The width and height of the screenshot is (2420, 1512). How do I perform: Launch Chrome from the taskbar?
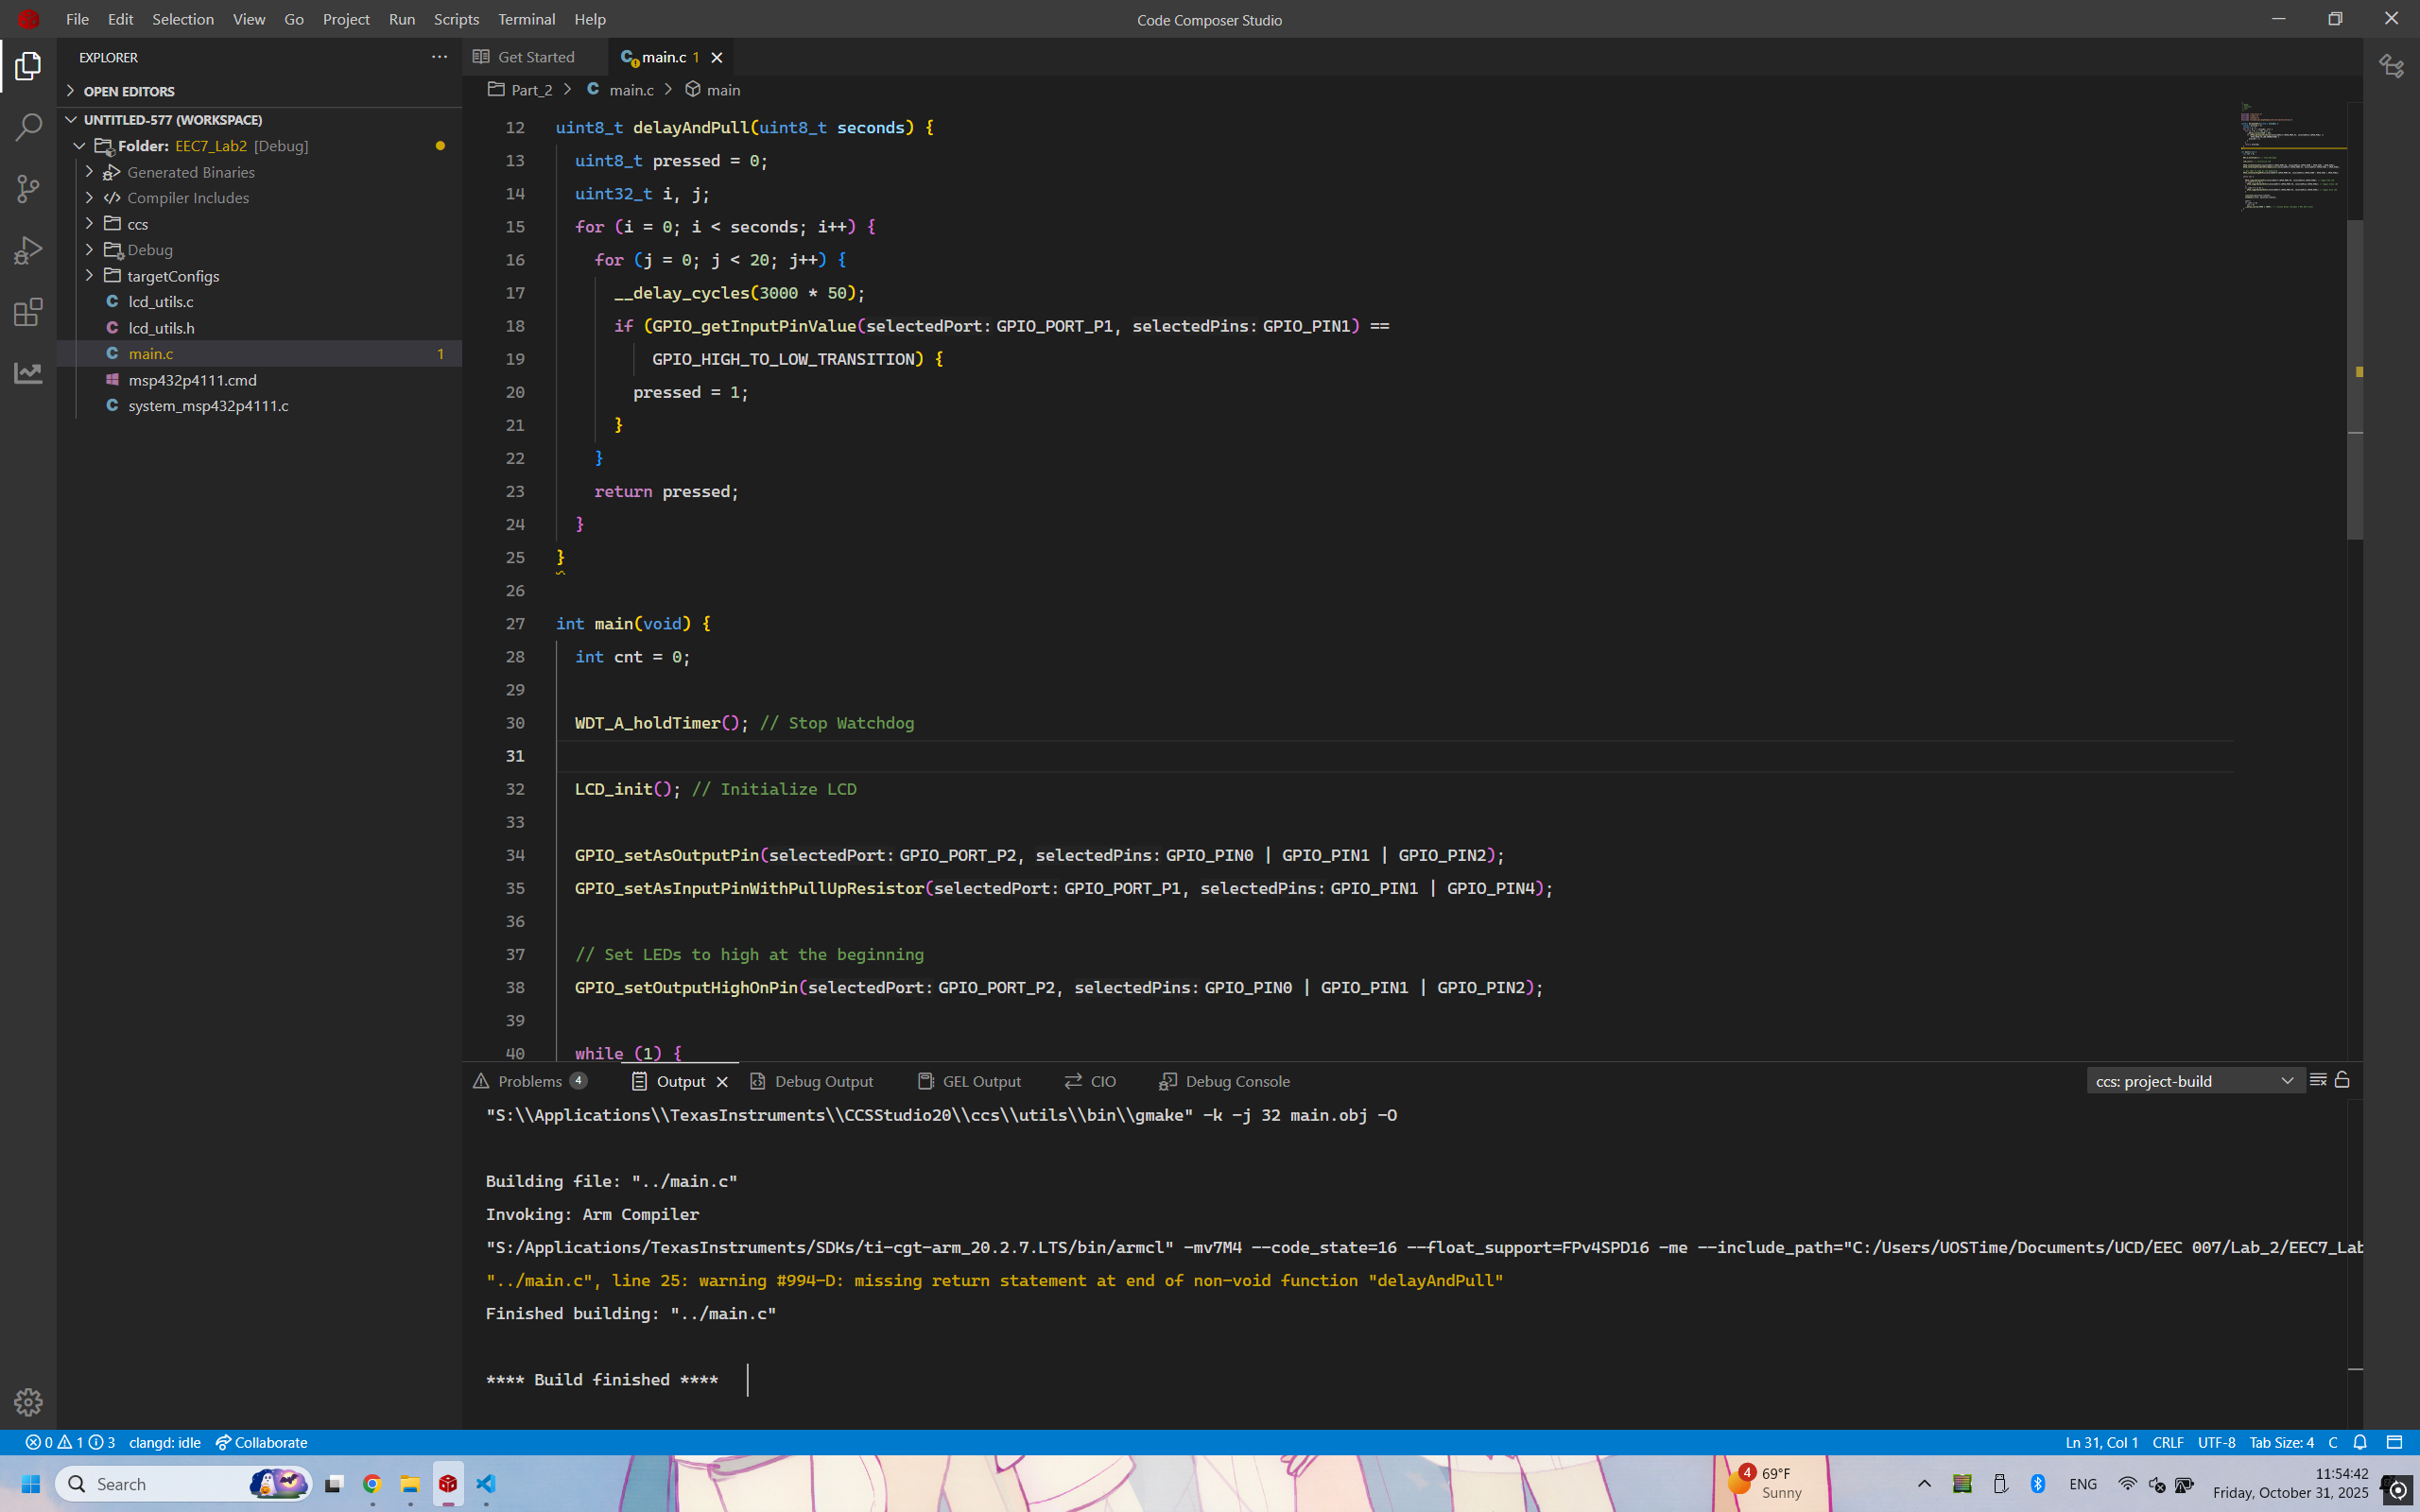click(372, 1484)
